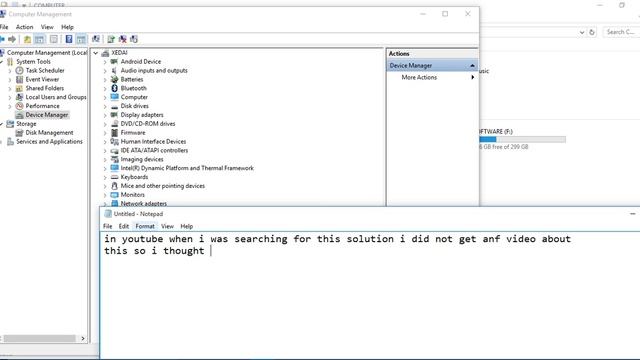The width and height of the screenshot is (640, 360).
Task: Click the System Tools icon in left tree
Action: pos(10,62)
